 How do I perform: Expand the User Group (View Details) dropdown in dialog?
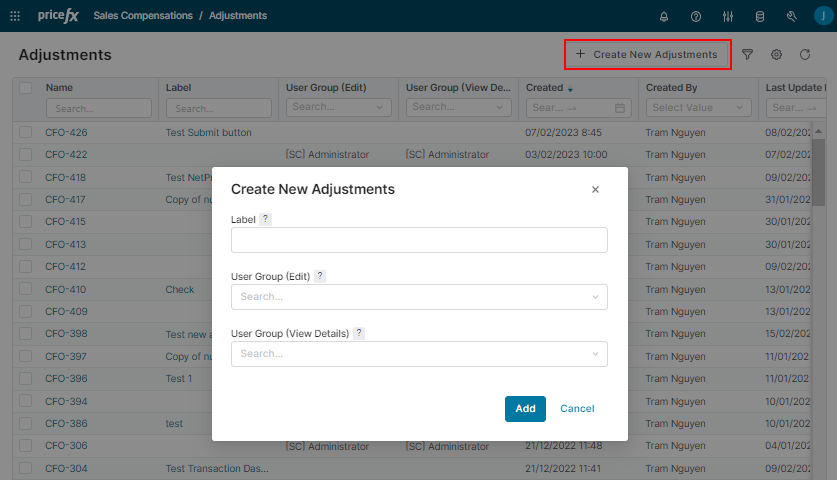click(x=418, y=354)
